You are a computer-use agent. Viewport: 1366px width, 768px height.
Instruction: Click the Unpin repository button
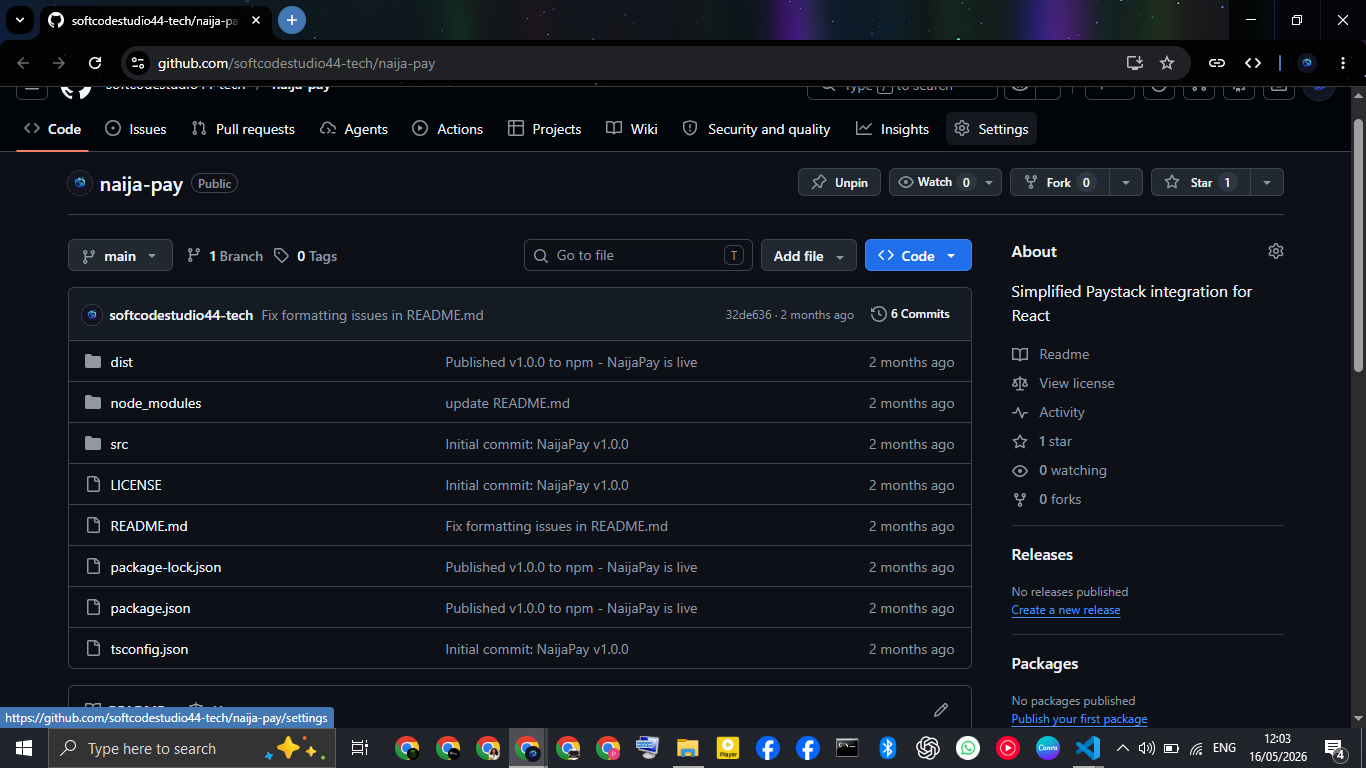click(839, 182)
